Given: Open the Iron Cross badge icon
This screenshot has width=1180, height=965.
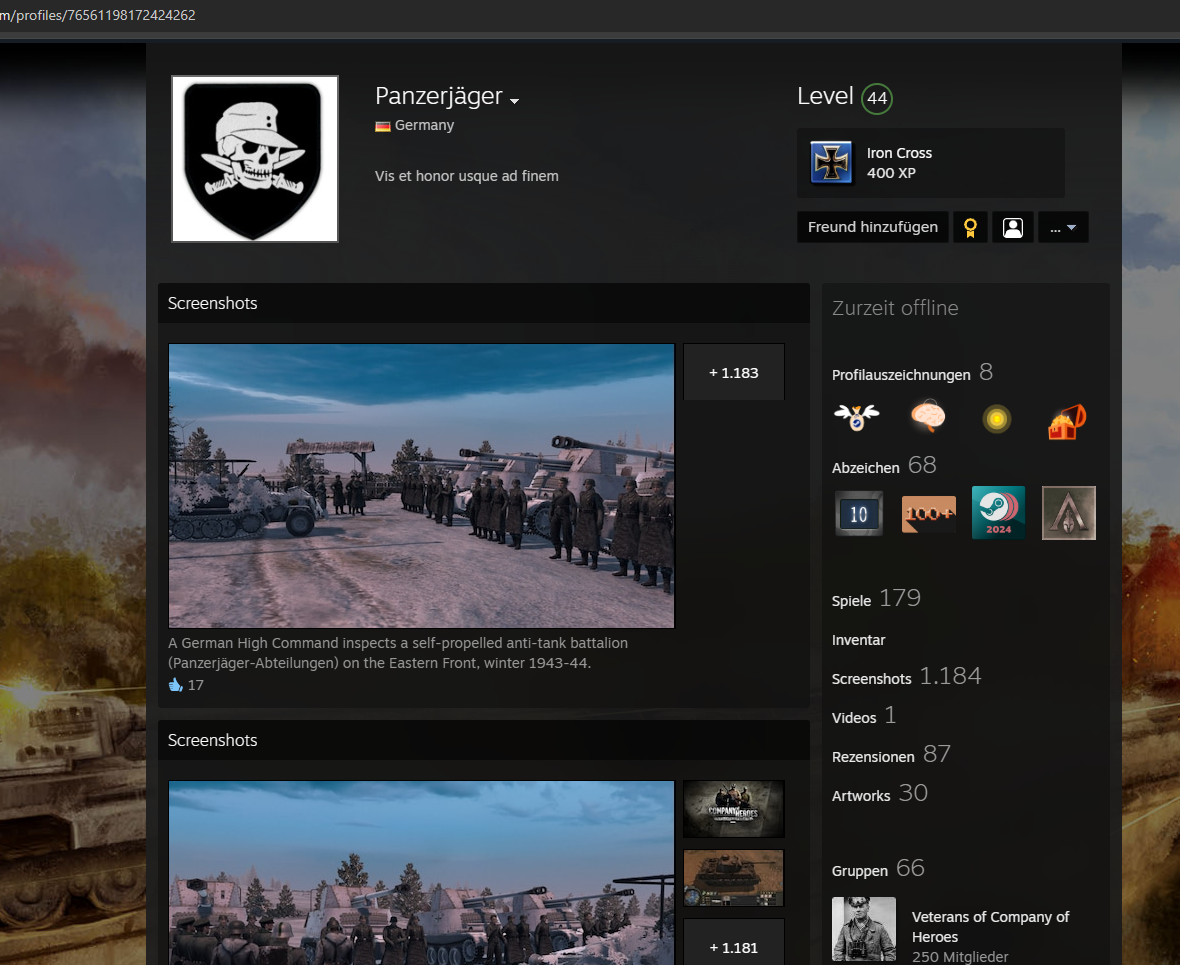Looking at the screenshot, I should coord(831,163).
